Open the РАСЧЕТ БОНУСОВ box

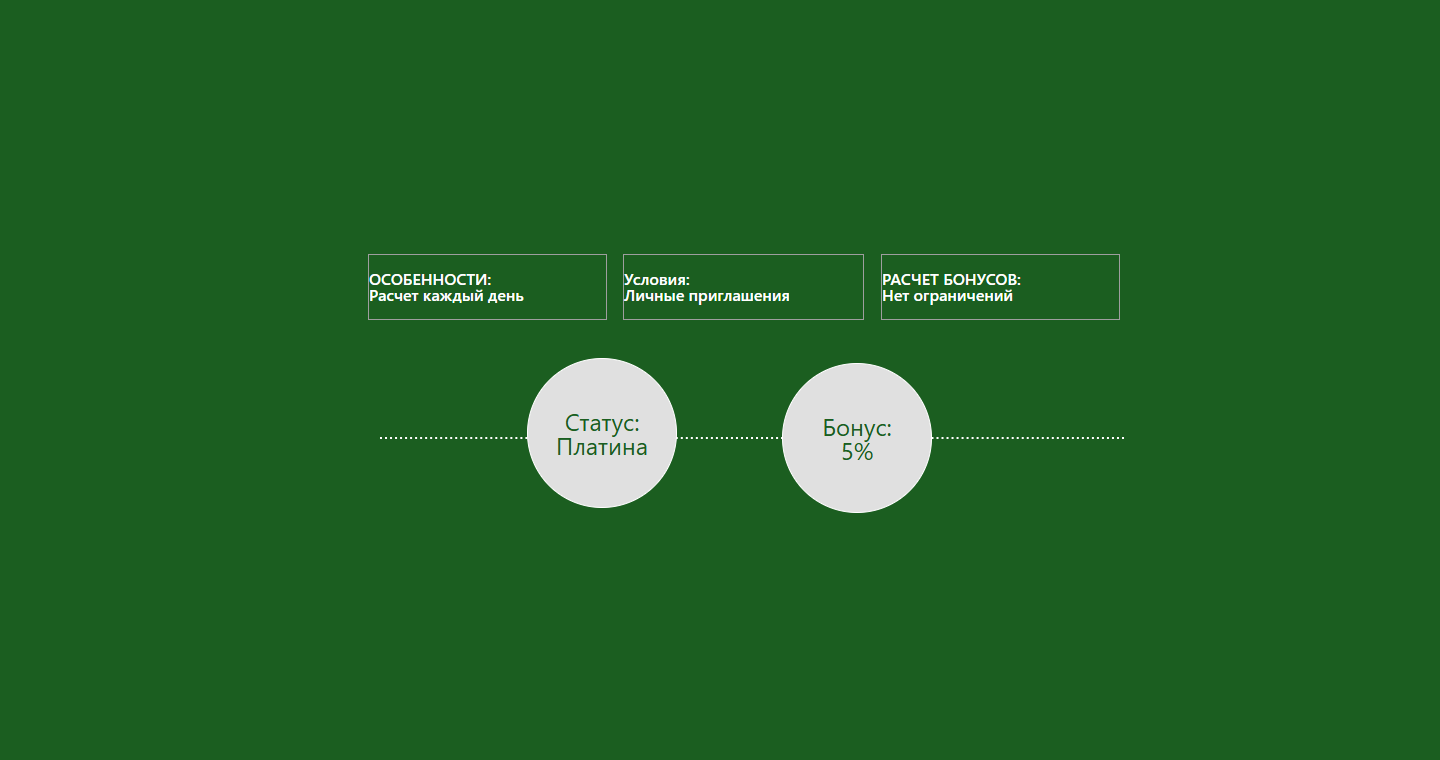[x=1000, y=287]
